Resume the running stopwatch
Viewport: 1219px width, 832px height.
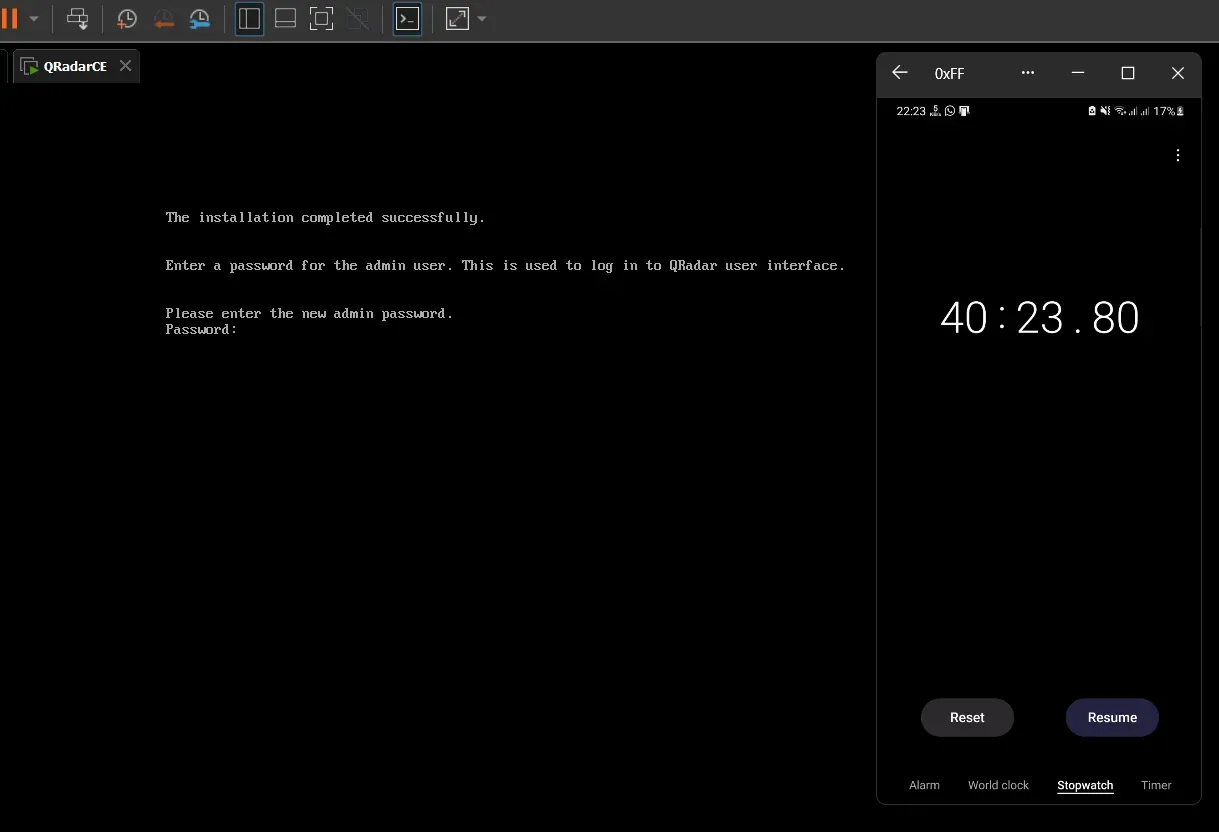(1111, 717)
